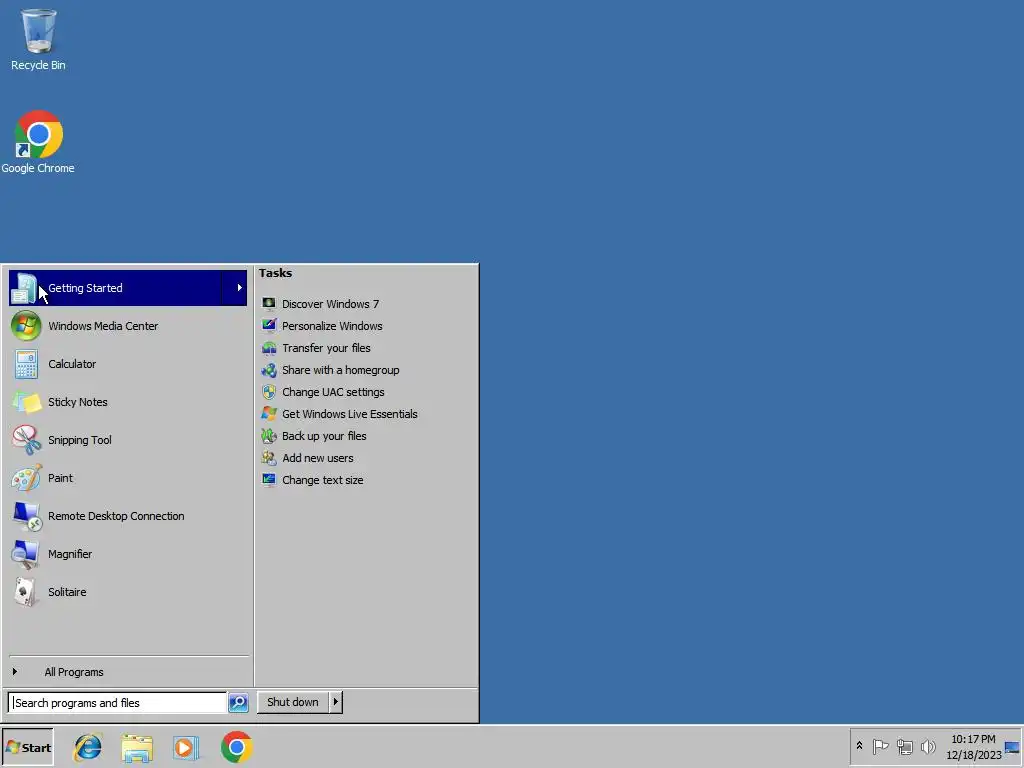Click the Change text size text
Viewport: 1024px width, 768px height.
coord(322,480)
